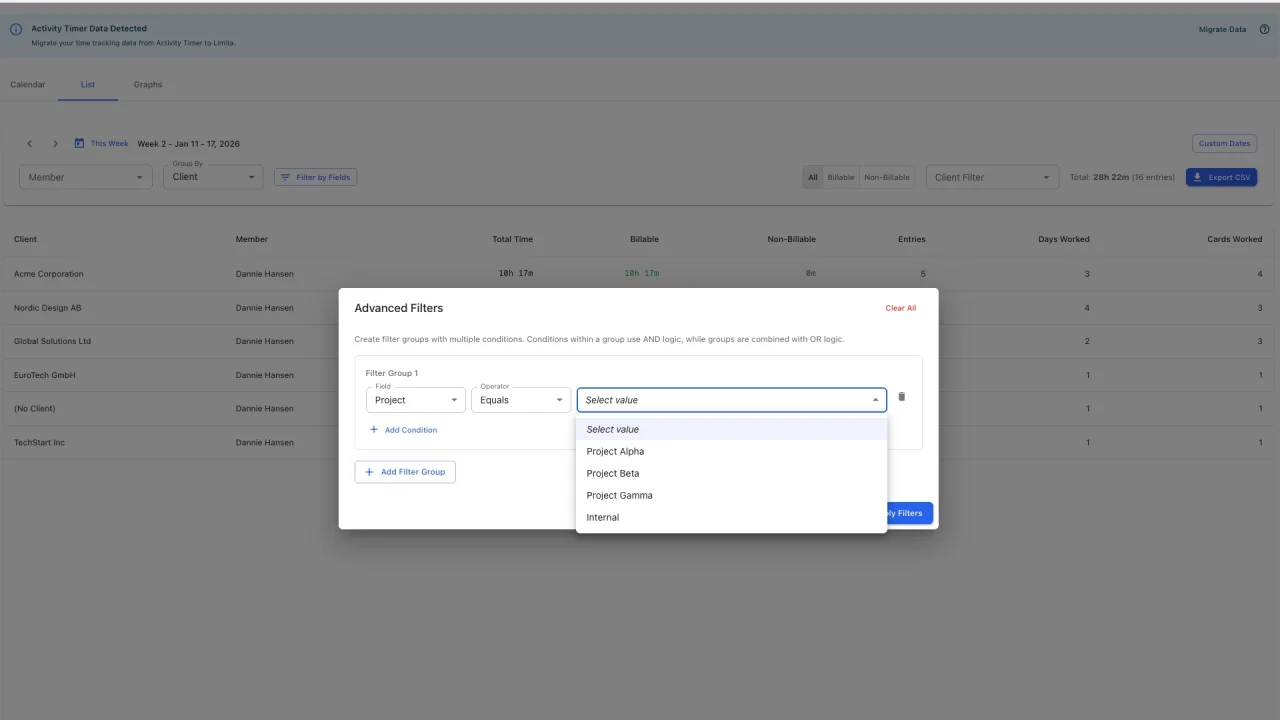Click the download icon on Export CSV

[x=1197, y=177]
